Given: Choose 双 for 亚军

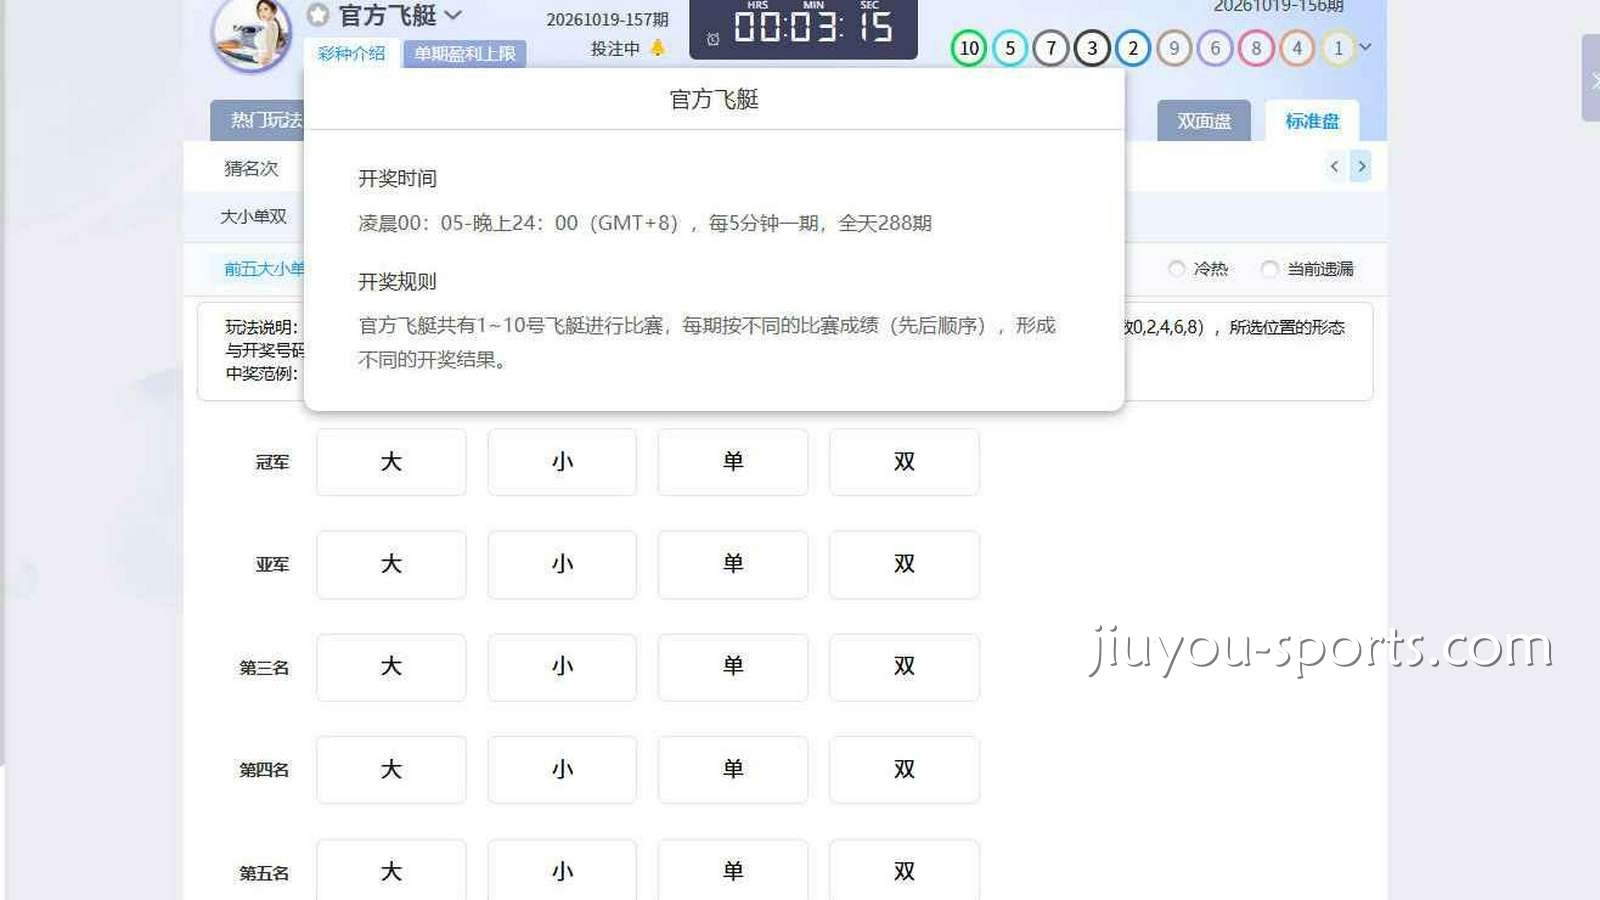Looking at the screenshot, I should point(904,564).
